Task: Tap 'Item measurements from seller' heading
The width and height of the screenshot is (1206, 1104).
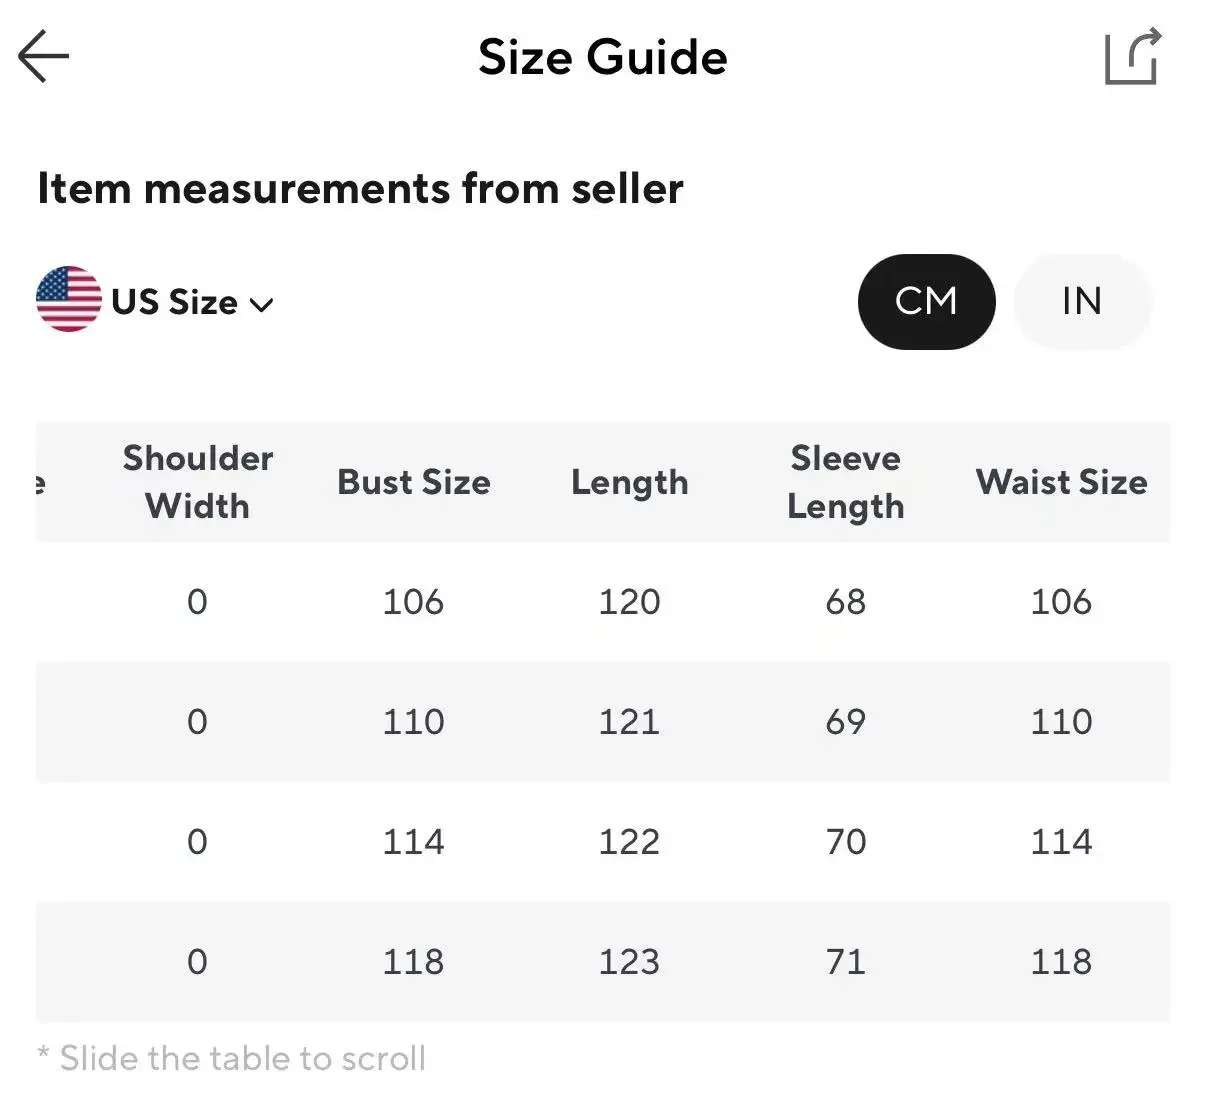Action: click(360, 188)
